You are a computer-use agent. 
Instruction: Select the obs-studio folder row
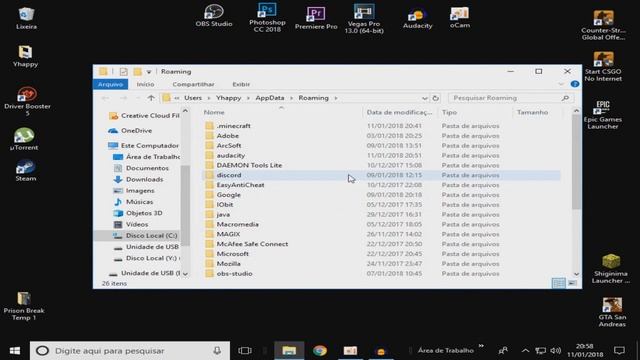[x=381, y=273]
